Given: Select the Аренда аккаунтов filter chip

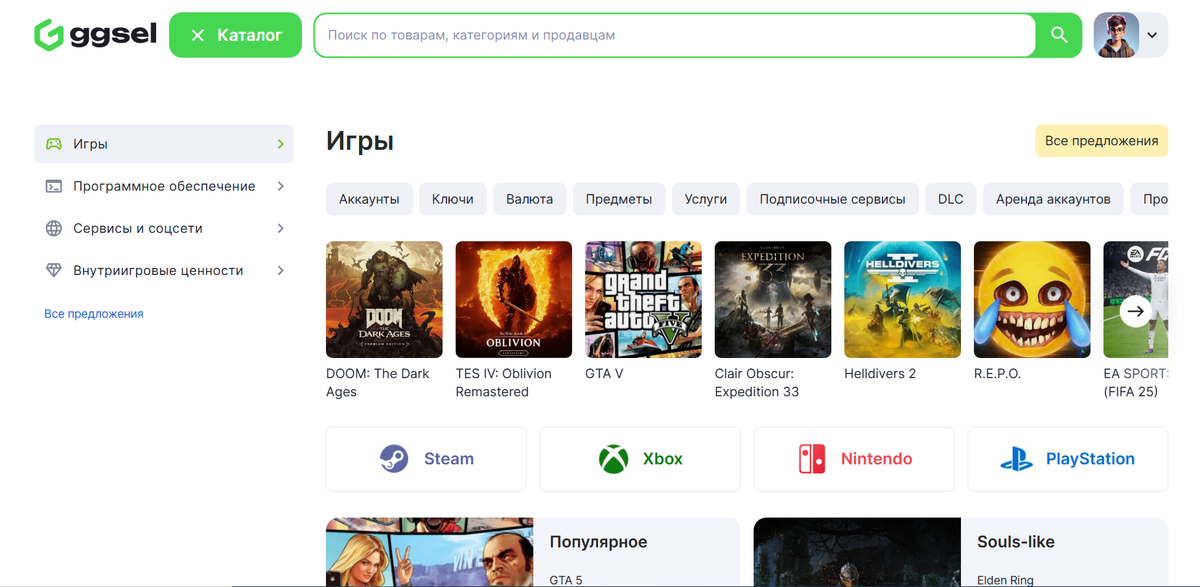Looking at the screenshot, I should coord(1053,199).
